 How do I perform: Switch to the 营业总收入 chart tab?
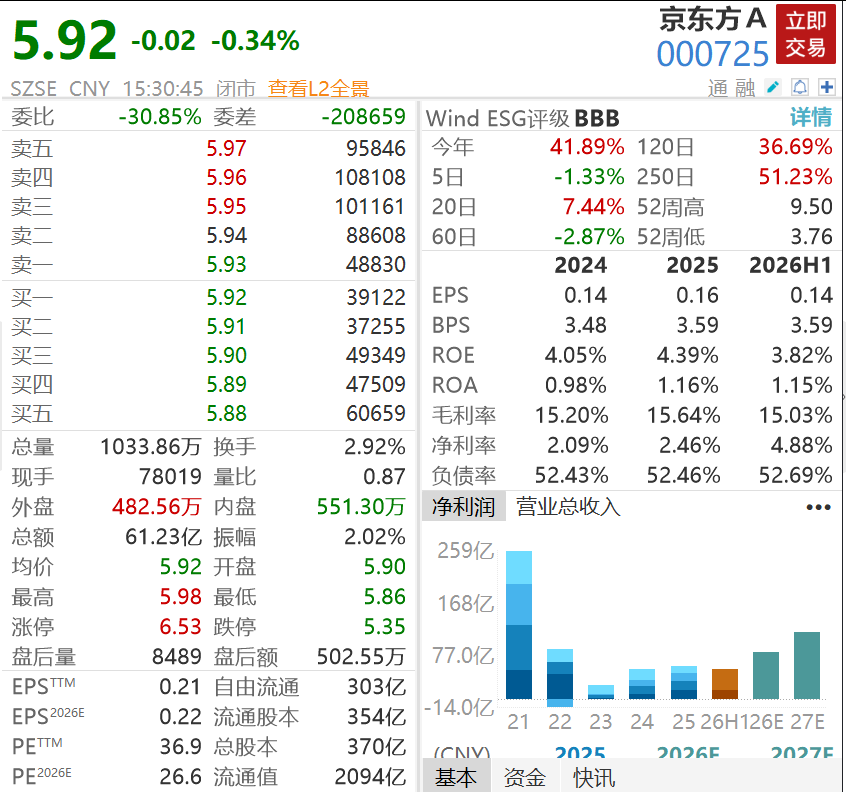click(x=568, y=506)
